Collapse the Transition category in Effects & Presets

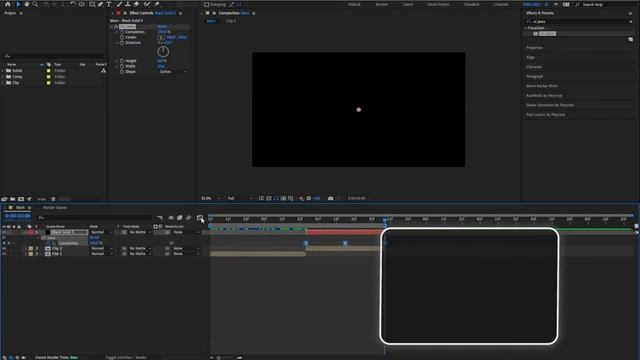click(x=526, y=28)
